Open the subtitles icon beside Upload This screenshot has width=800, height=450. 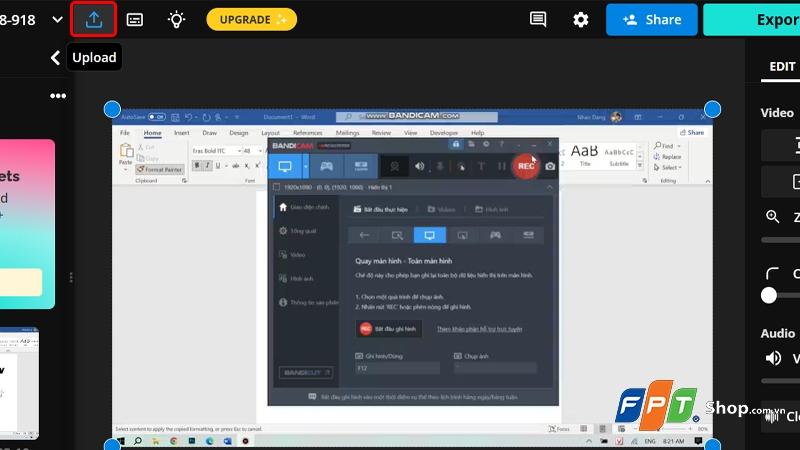coord(135,19)
